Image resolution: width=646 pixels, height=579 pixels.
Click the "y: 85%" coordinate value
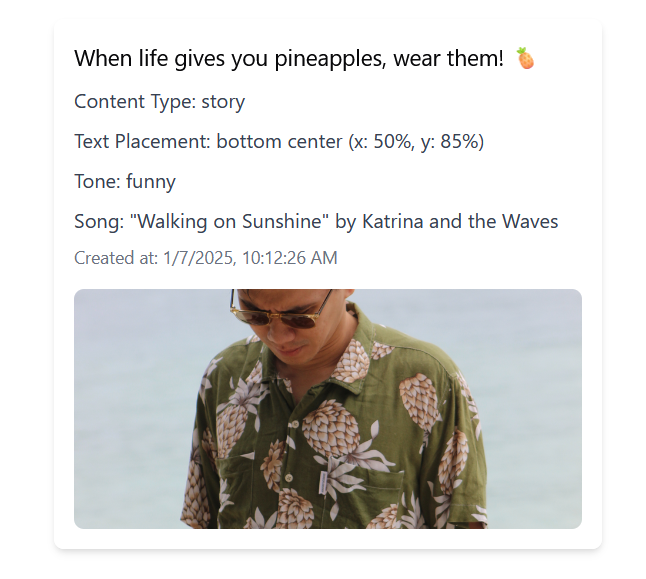pyautogui.click(x=450, y=141)
